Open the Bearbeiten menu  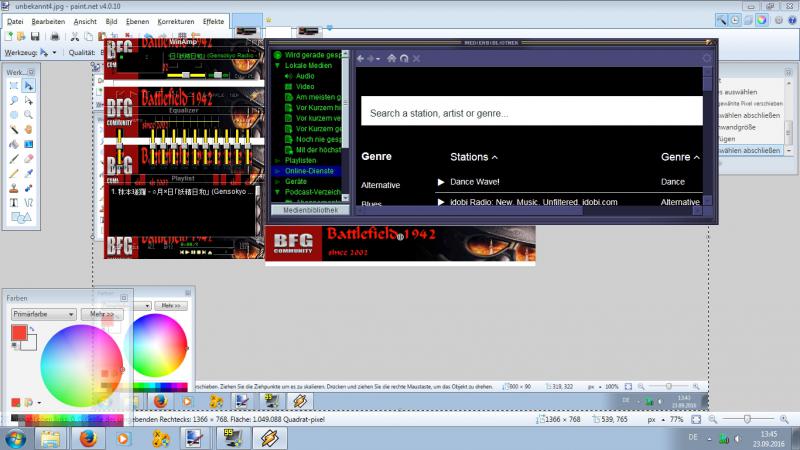pyautogui.click(x=48, y=21)
